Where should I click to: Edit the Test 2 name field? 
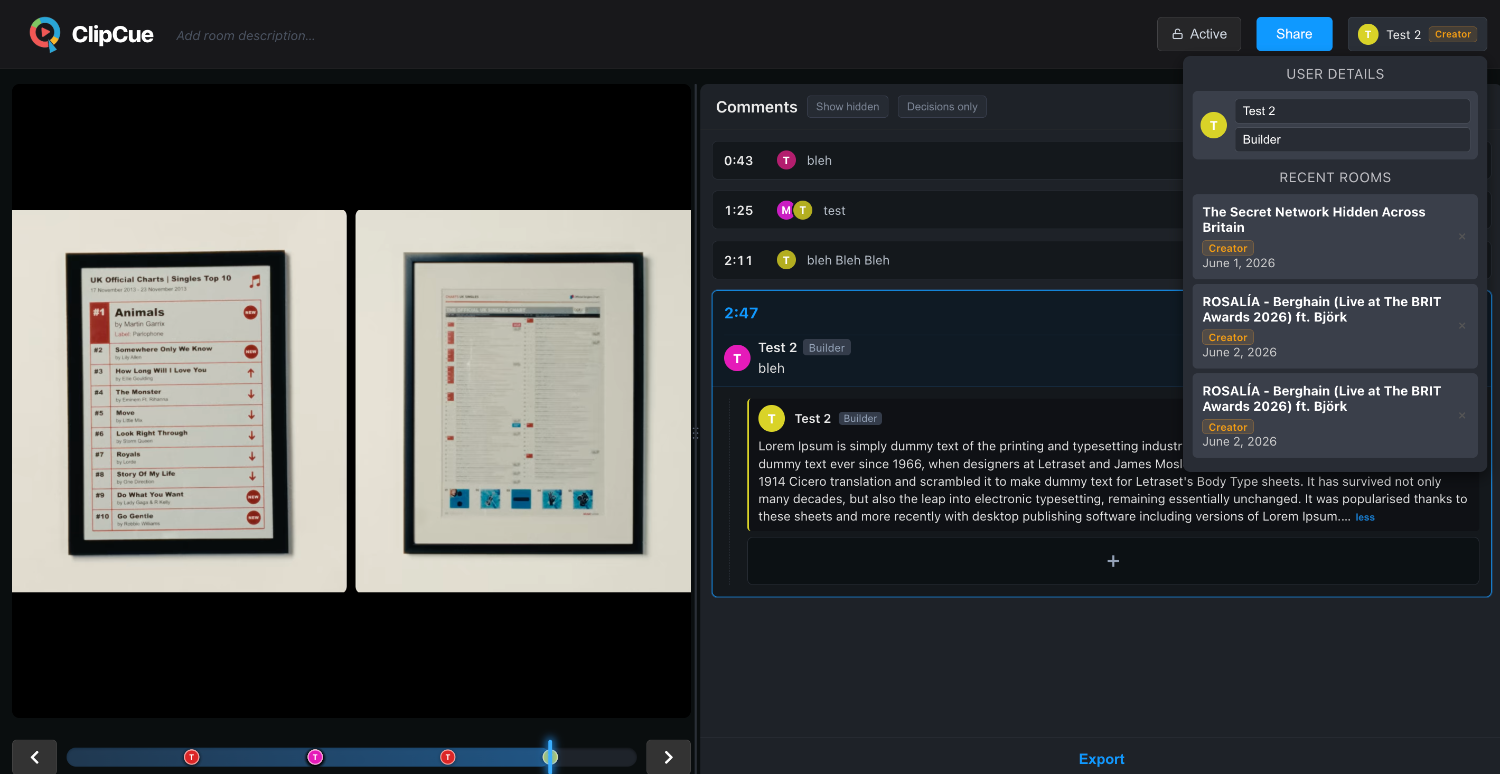coord(1352,111)
